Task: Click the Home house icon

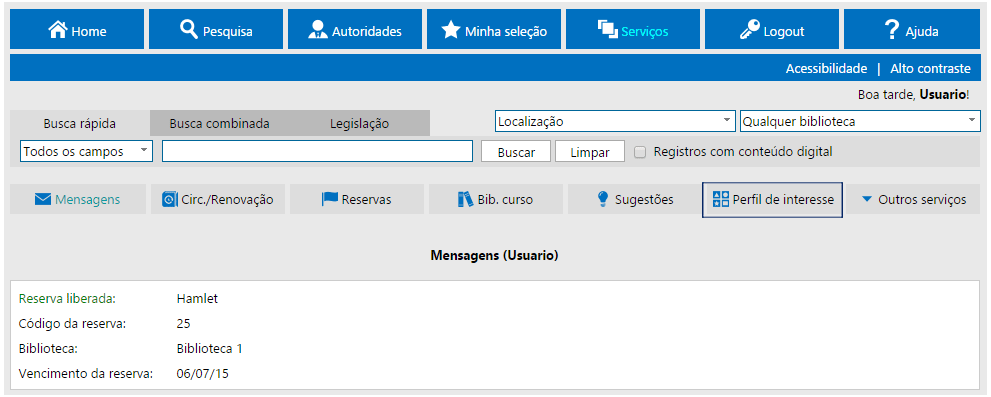Action: point(58,30)
